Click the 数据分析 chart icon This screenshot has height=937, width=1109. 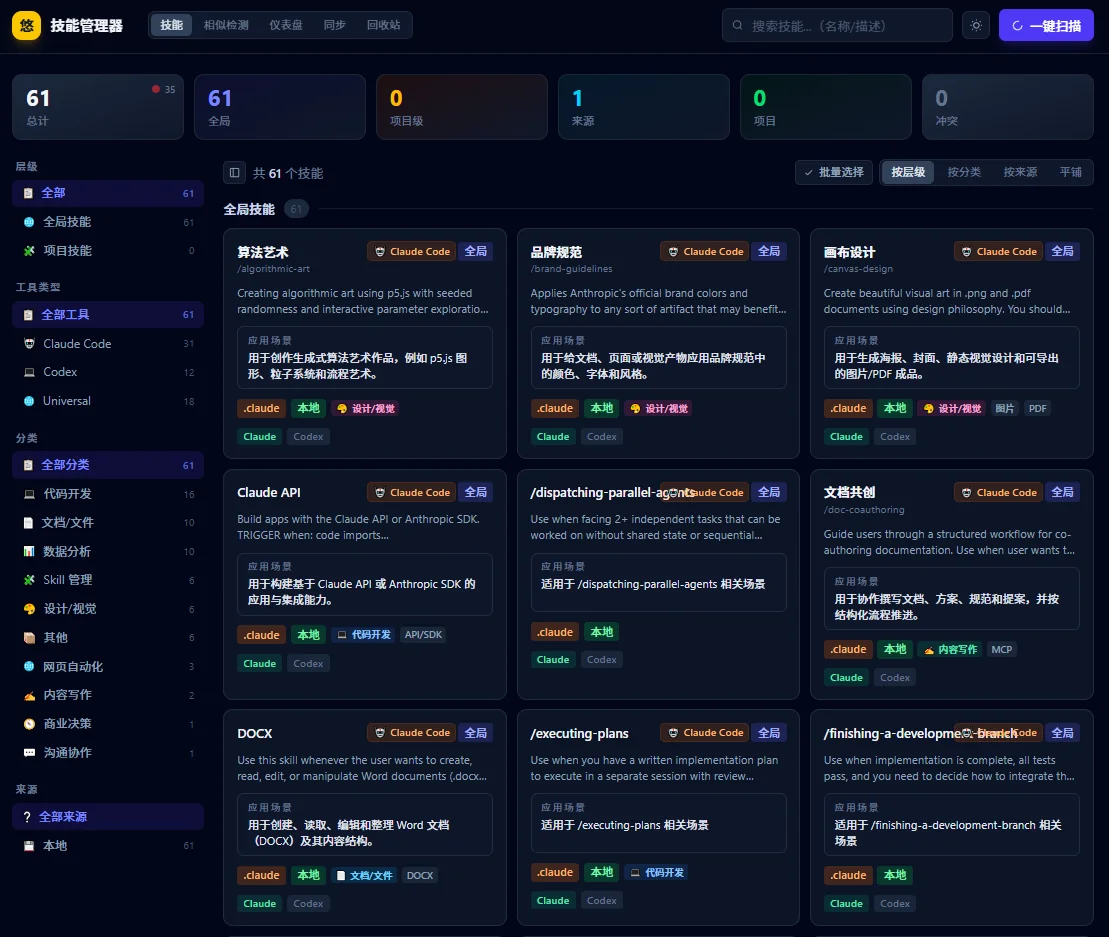pyautogui.click(x=29, y=552)
